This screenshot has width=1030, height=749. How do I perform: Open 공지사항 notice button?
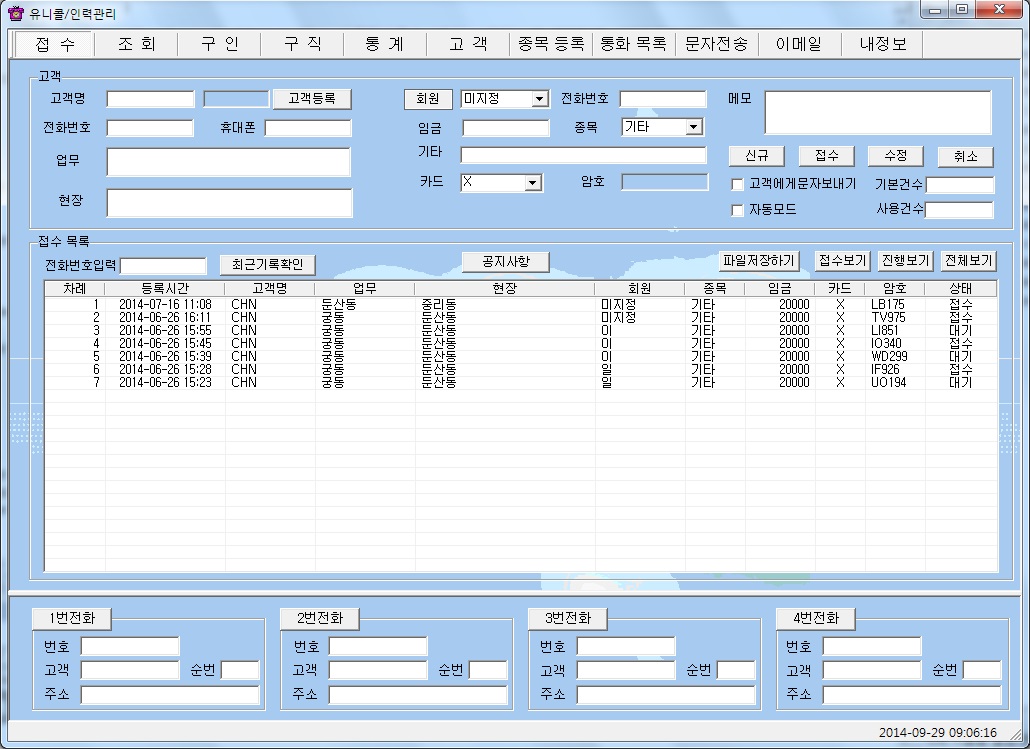[505, 261]
